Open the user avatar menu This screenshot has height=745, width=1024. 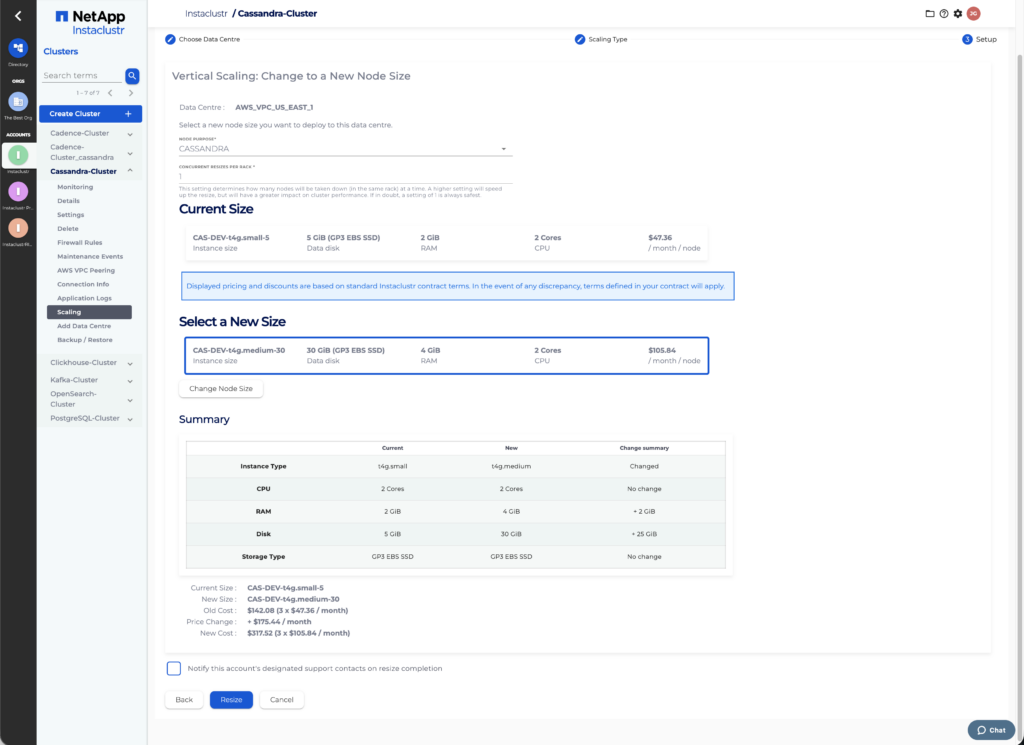pos(973,13)
